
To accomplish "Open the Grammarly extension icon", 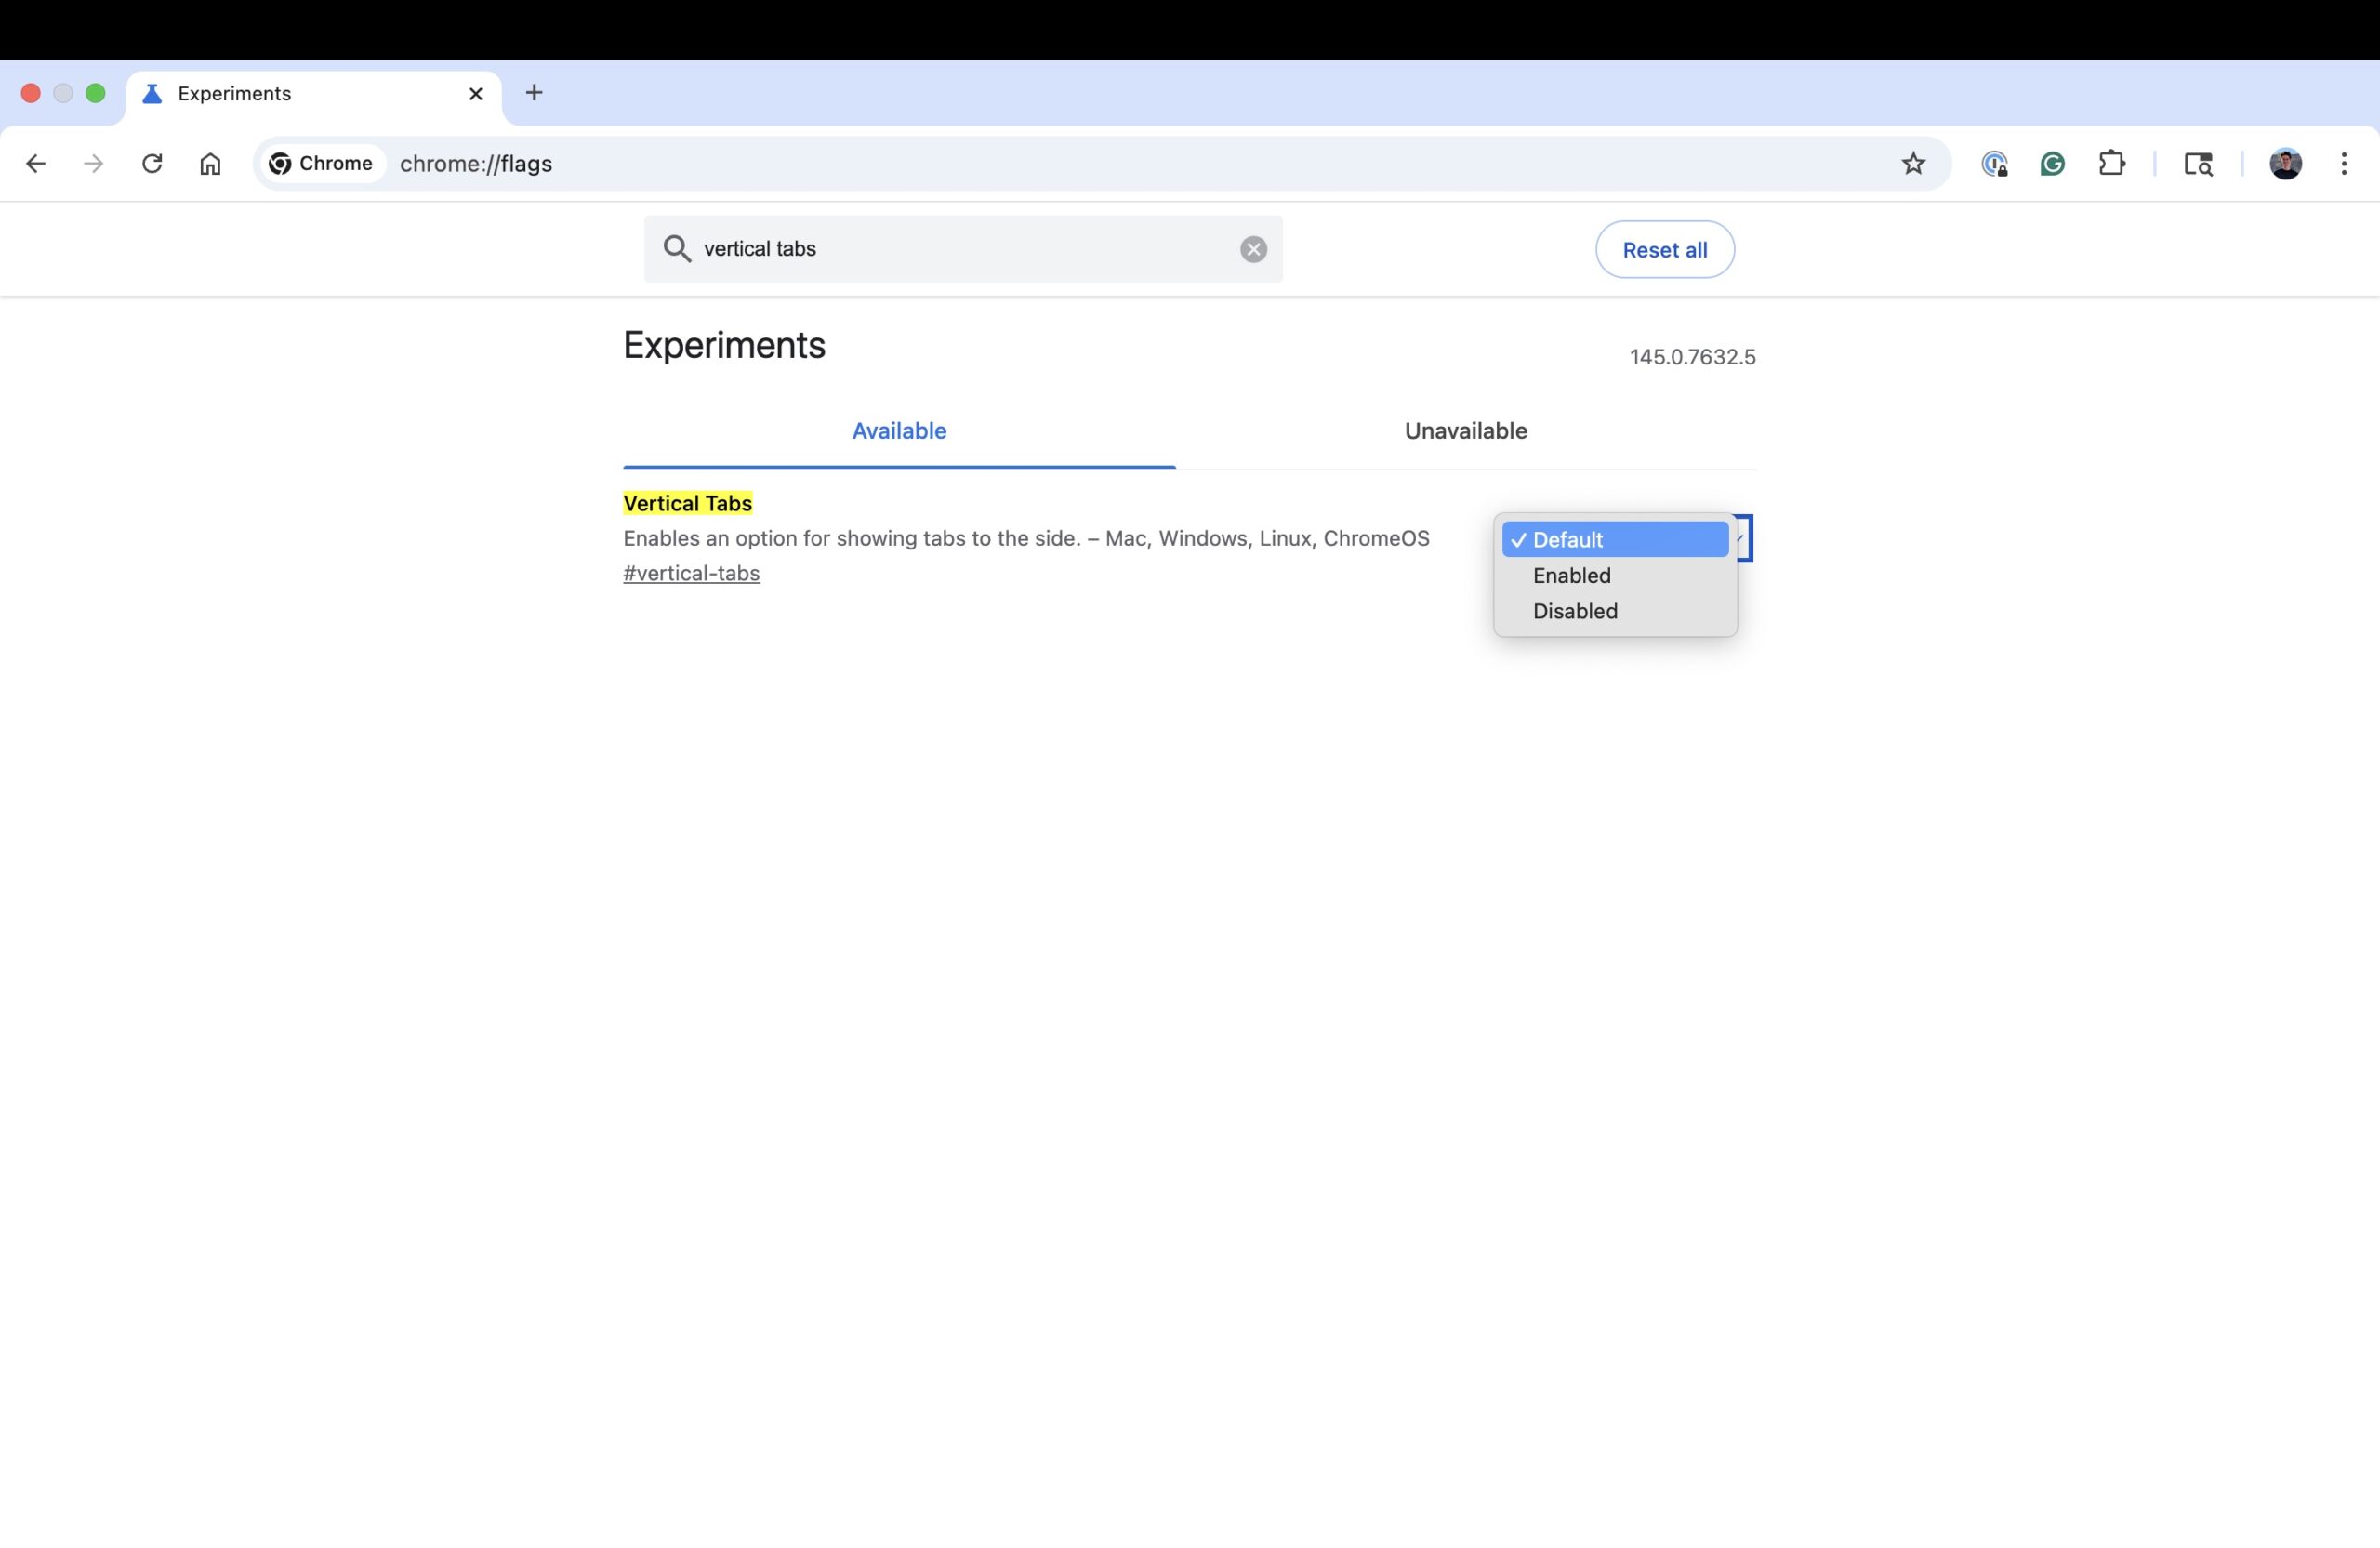I will point(2052,163).
